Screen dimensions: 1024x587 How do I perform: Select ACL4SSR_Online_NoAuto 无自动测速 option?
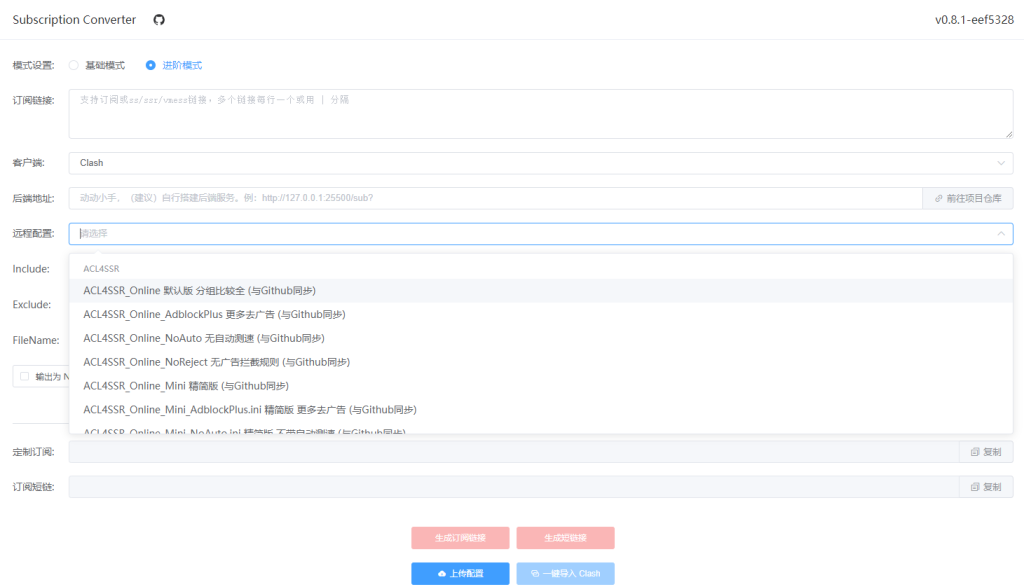coord(204,338)
